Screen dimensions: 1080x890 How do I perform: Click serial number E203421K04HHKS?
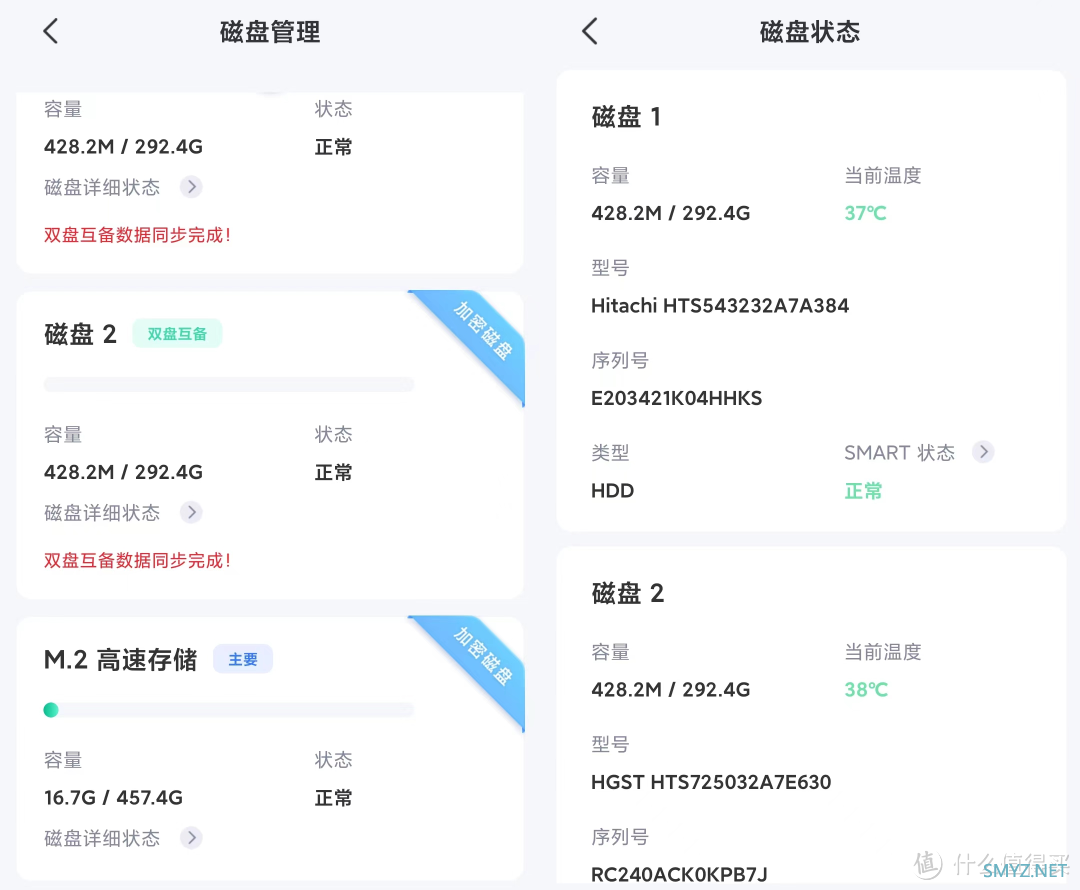click(676, 398)
